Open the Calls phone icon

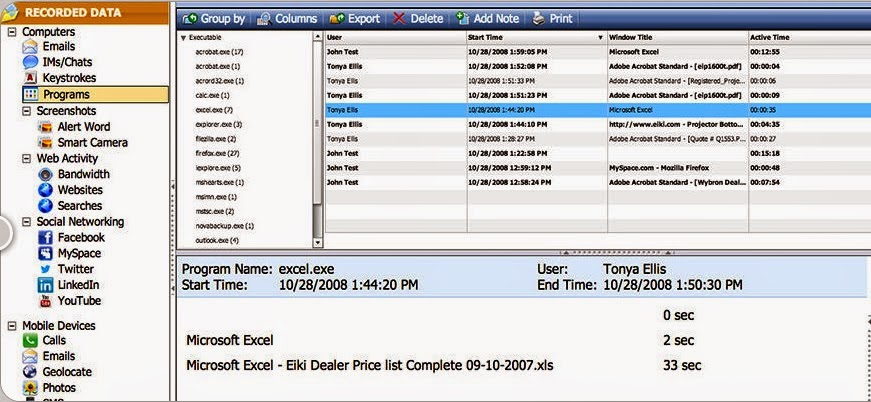[30, 340]
